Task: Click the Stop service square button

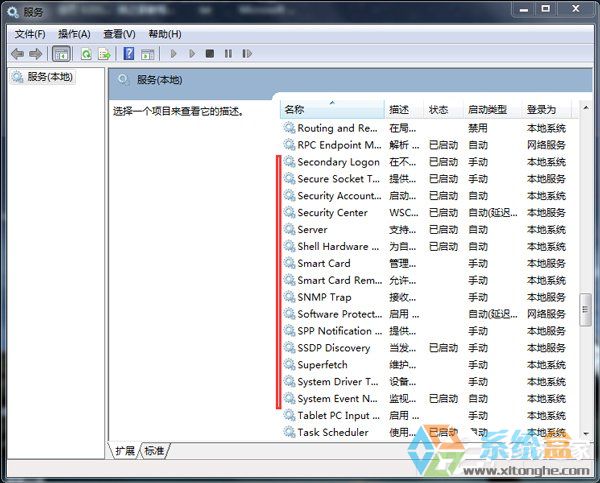Action: 210,54
